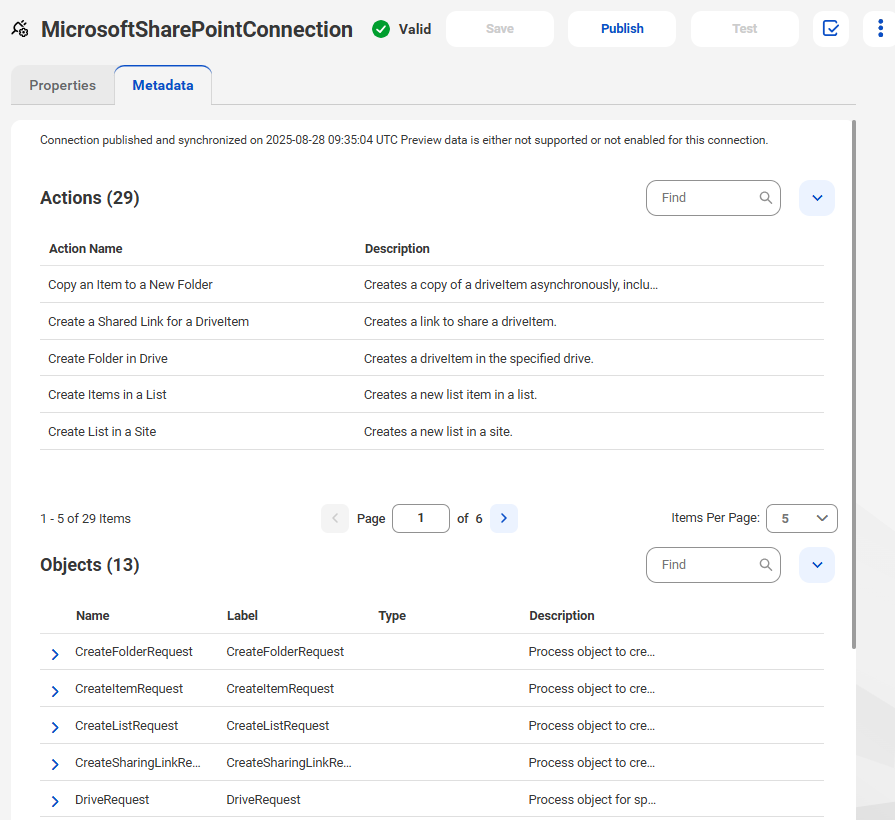
Task: Collapse the Actions section with chevron button
Action: (x=817, y=198)
